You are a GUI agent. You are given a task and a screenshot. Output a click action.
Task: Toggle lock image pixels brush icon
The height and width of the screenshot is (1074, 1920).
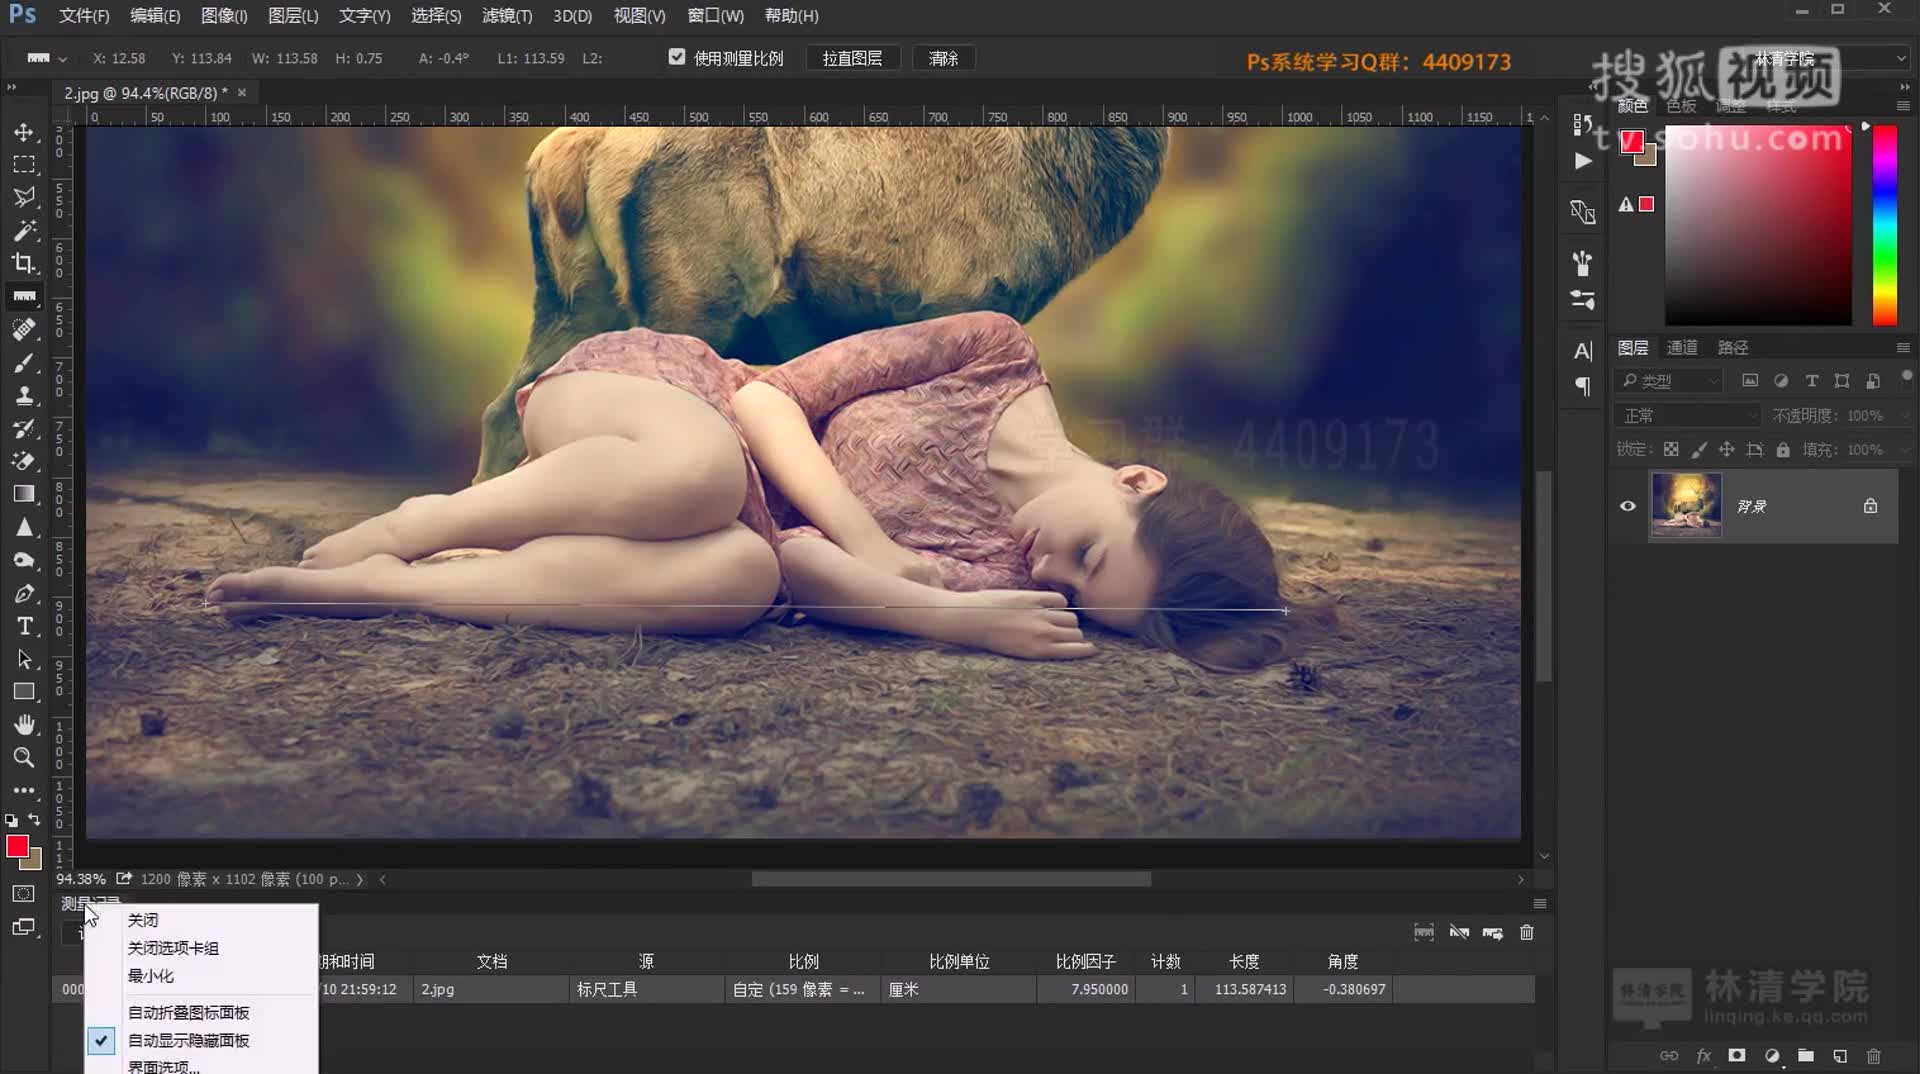[1699, 450]
